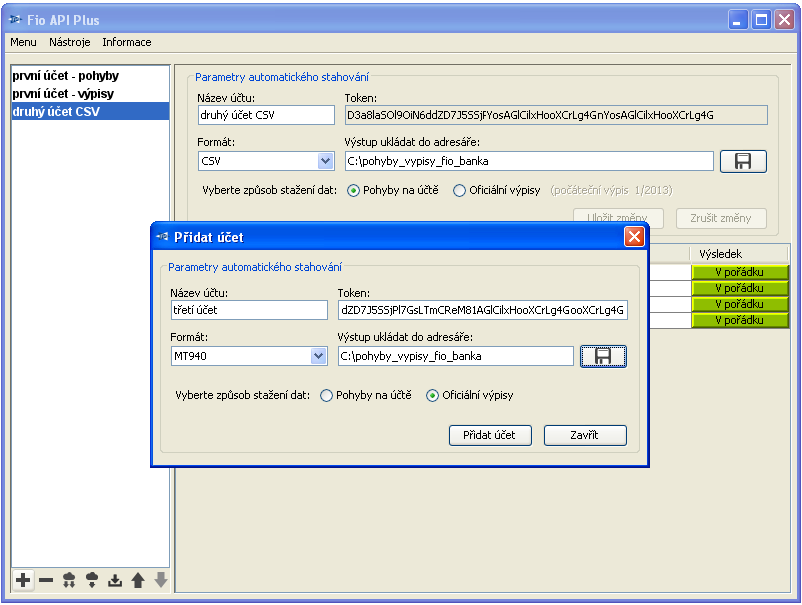Choose 'Oficiální výpisy' radio in main panel
This screenshot has height=605, width=802.
pos(459,191)
